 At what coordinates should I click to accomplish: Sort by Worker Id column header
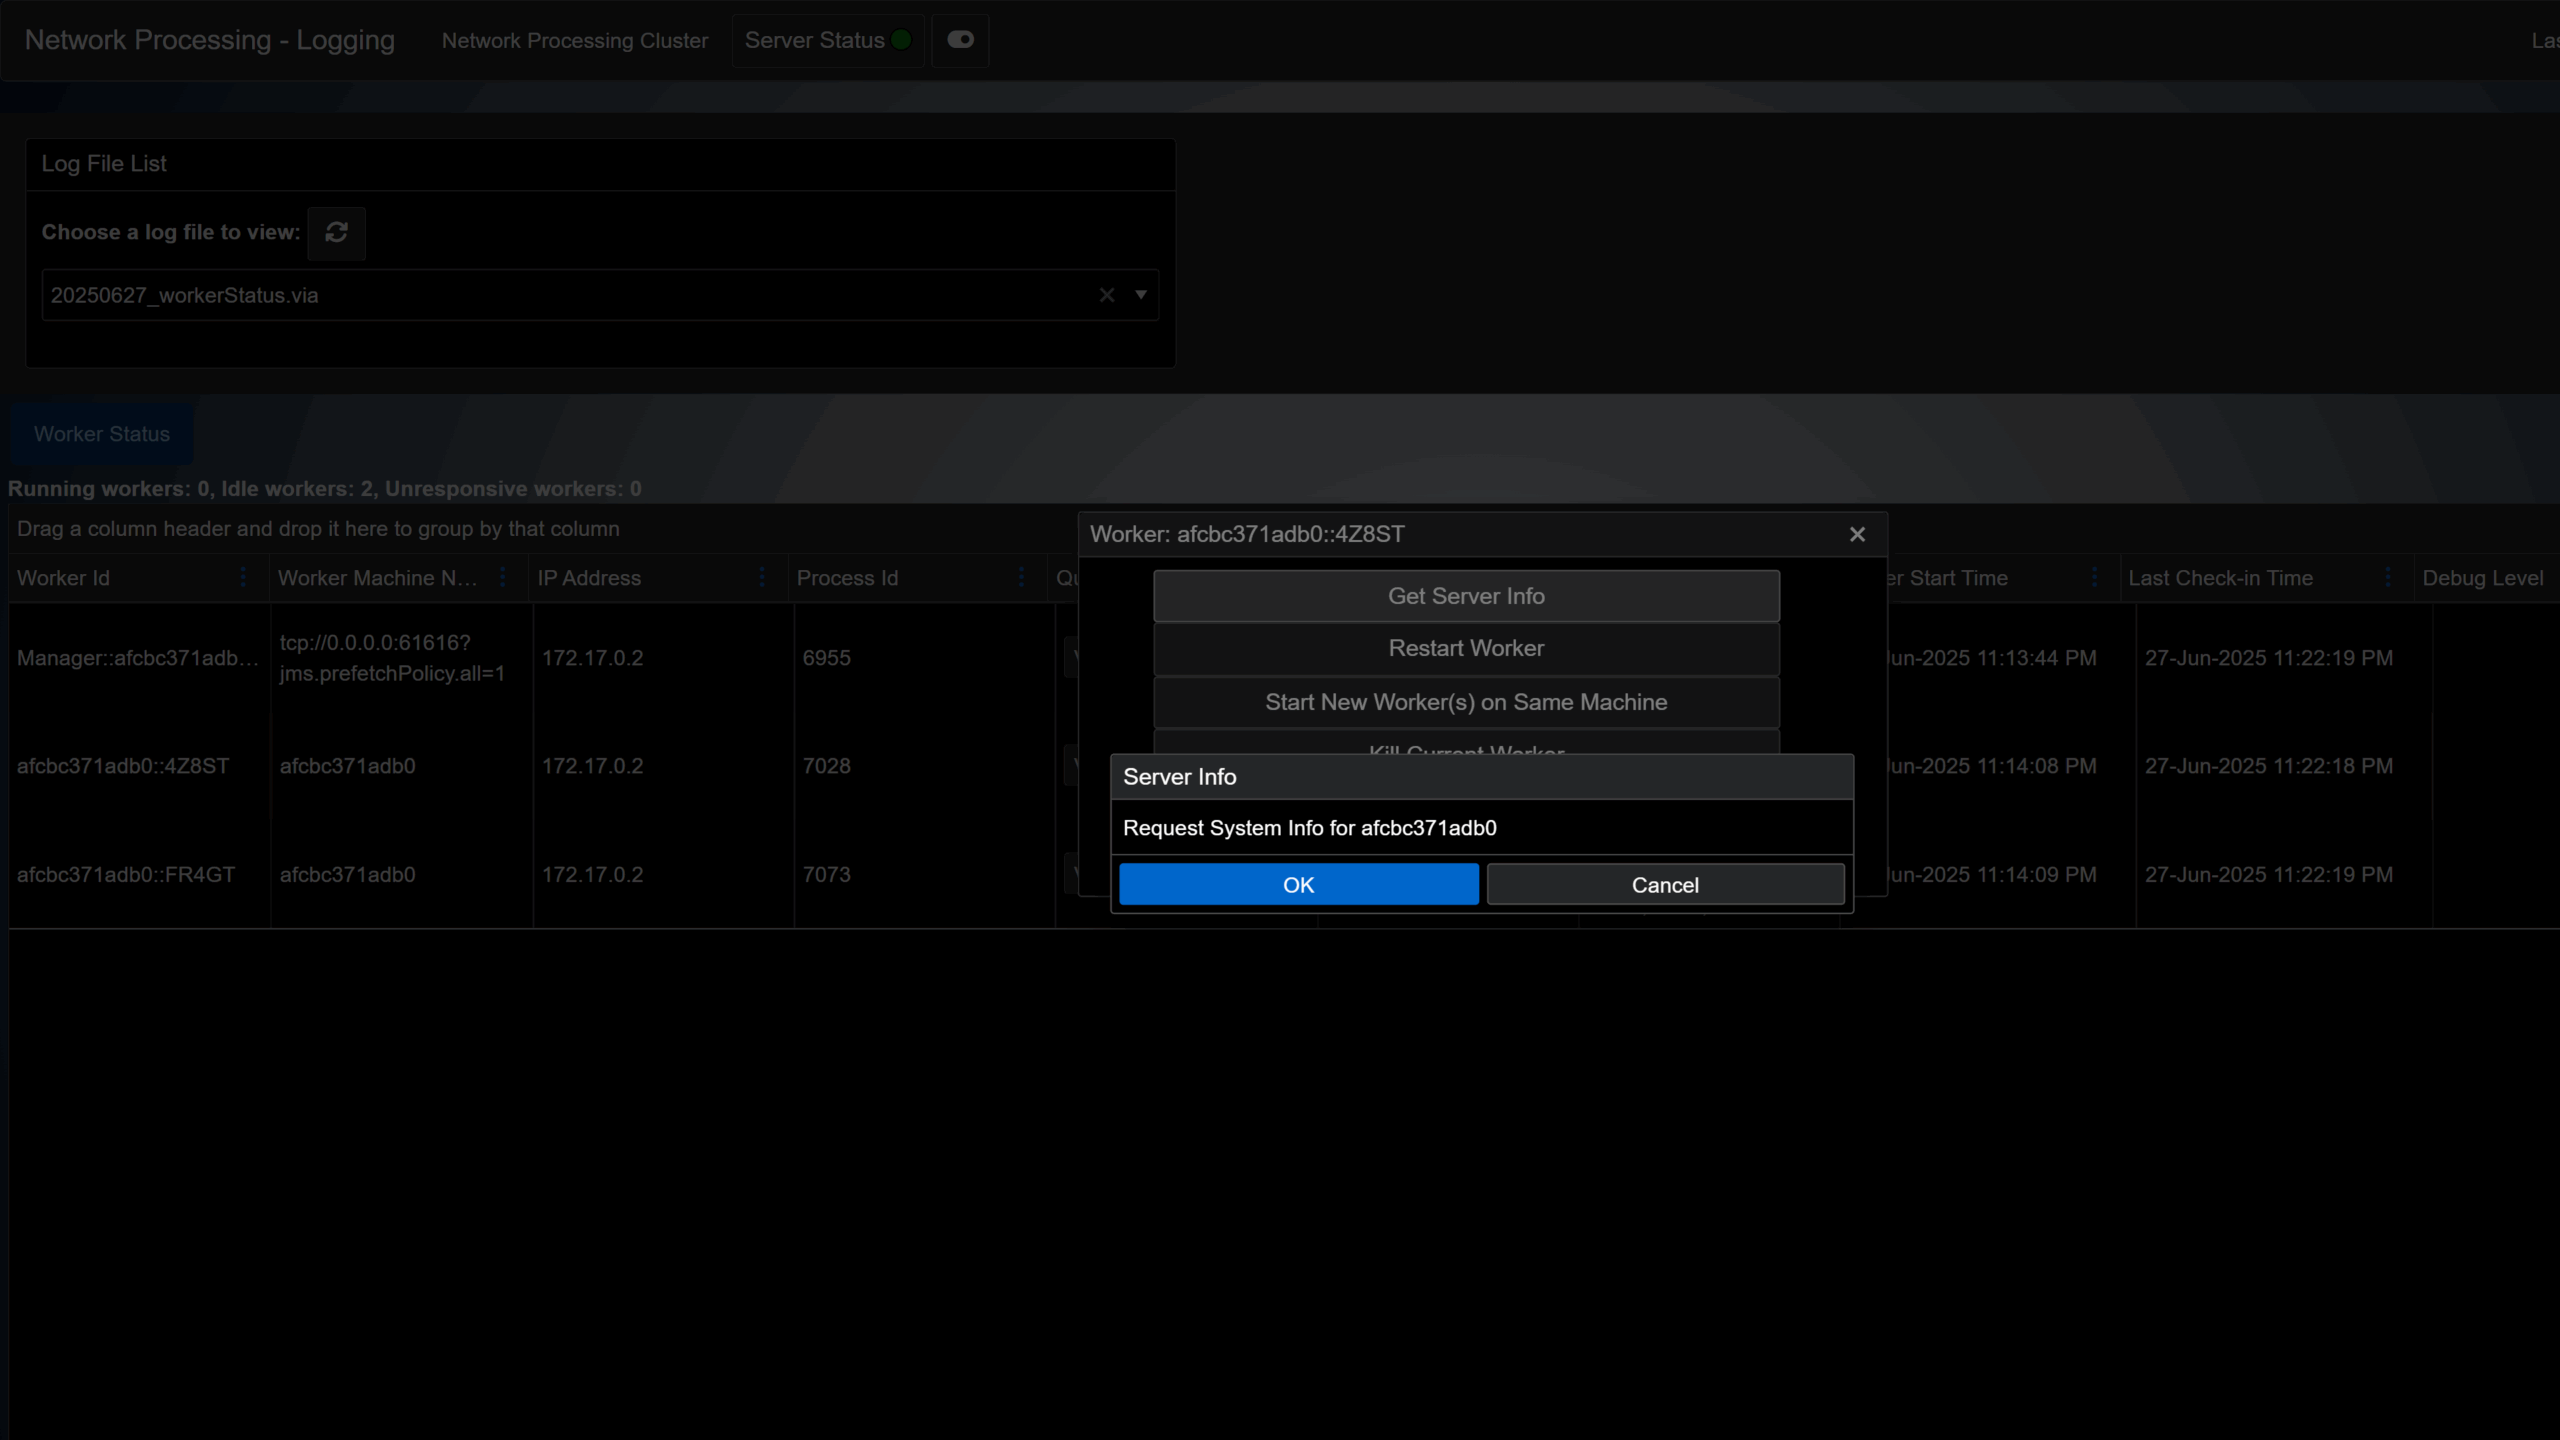pyautogui.click(x=63, y=578)
